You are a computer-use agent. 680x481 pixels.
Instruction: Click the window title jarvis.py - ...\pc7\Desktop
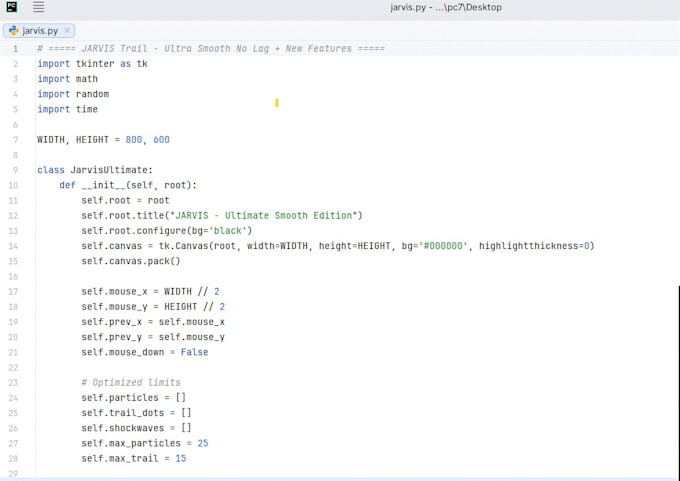446,7
